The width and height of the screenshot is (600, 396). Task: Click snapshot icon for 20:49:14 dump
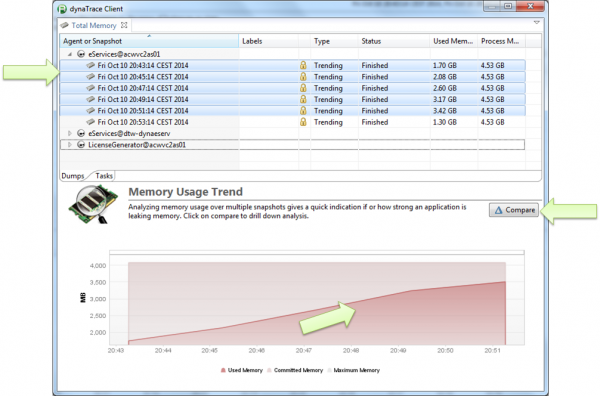tap(90, 99)
